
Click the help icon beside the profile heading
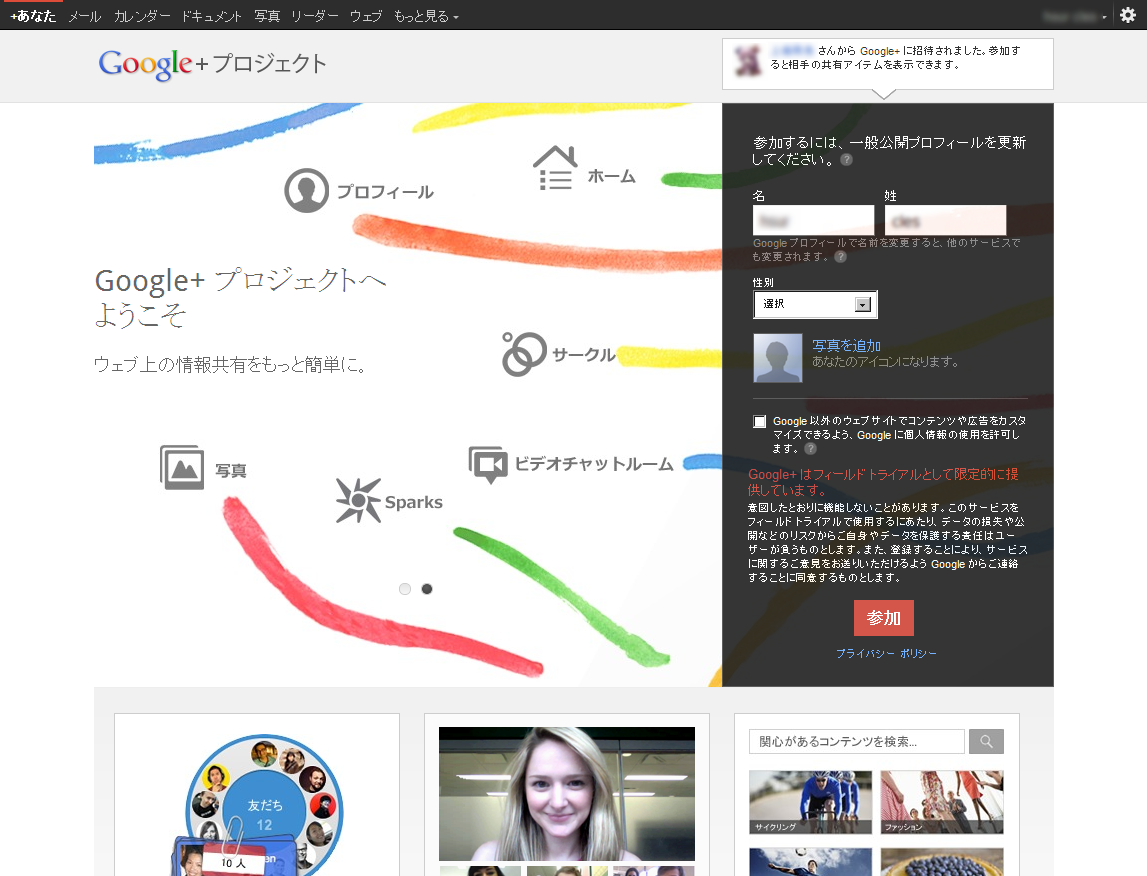(847, 160)
